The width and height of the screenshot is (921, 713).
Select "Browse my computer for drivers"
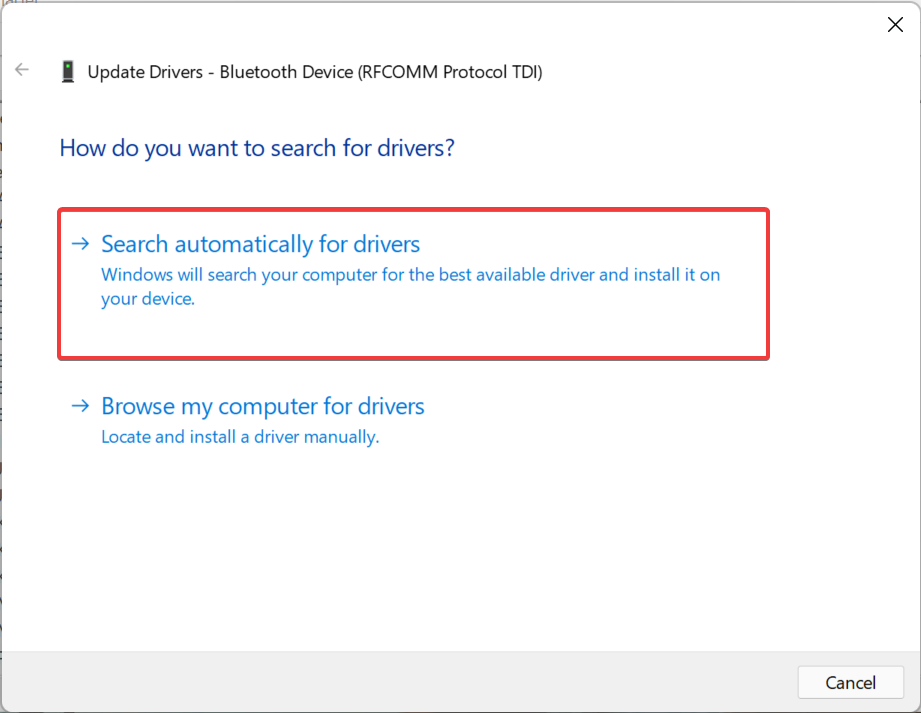click(263, 406)
